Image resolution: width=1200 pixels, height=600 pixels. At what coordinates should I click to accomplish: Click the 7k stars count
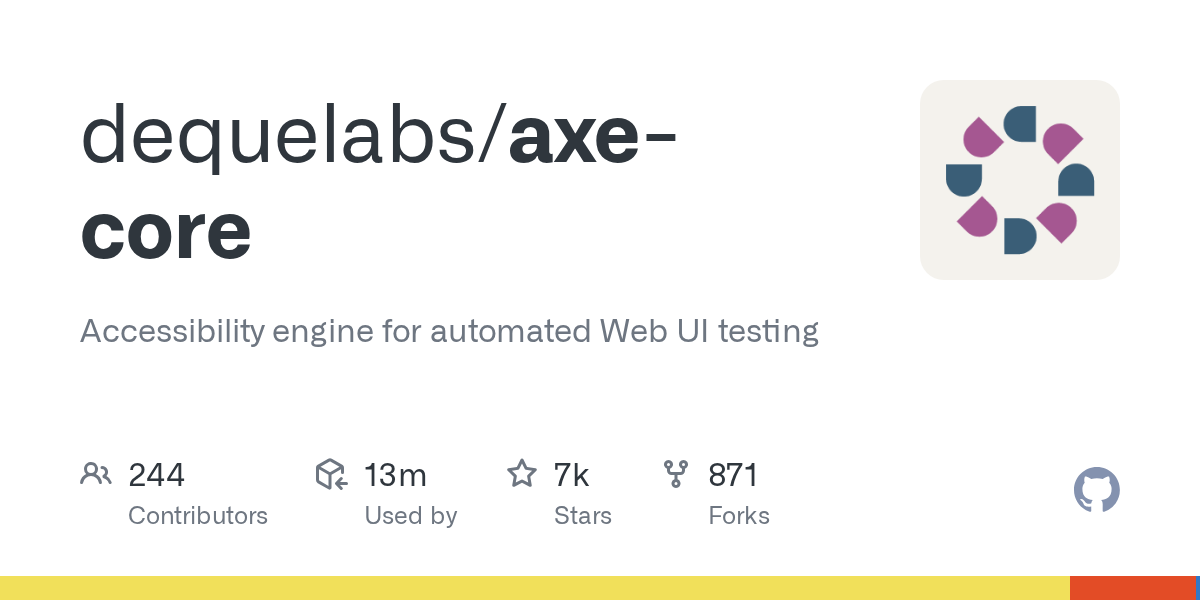[571, 475]
